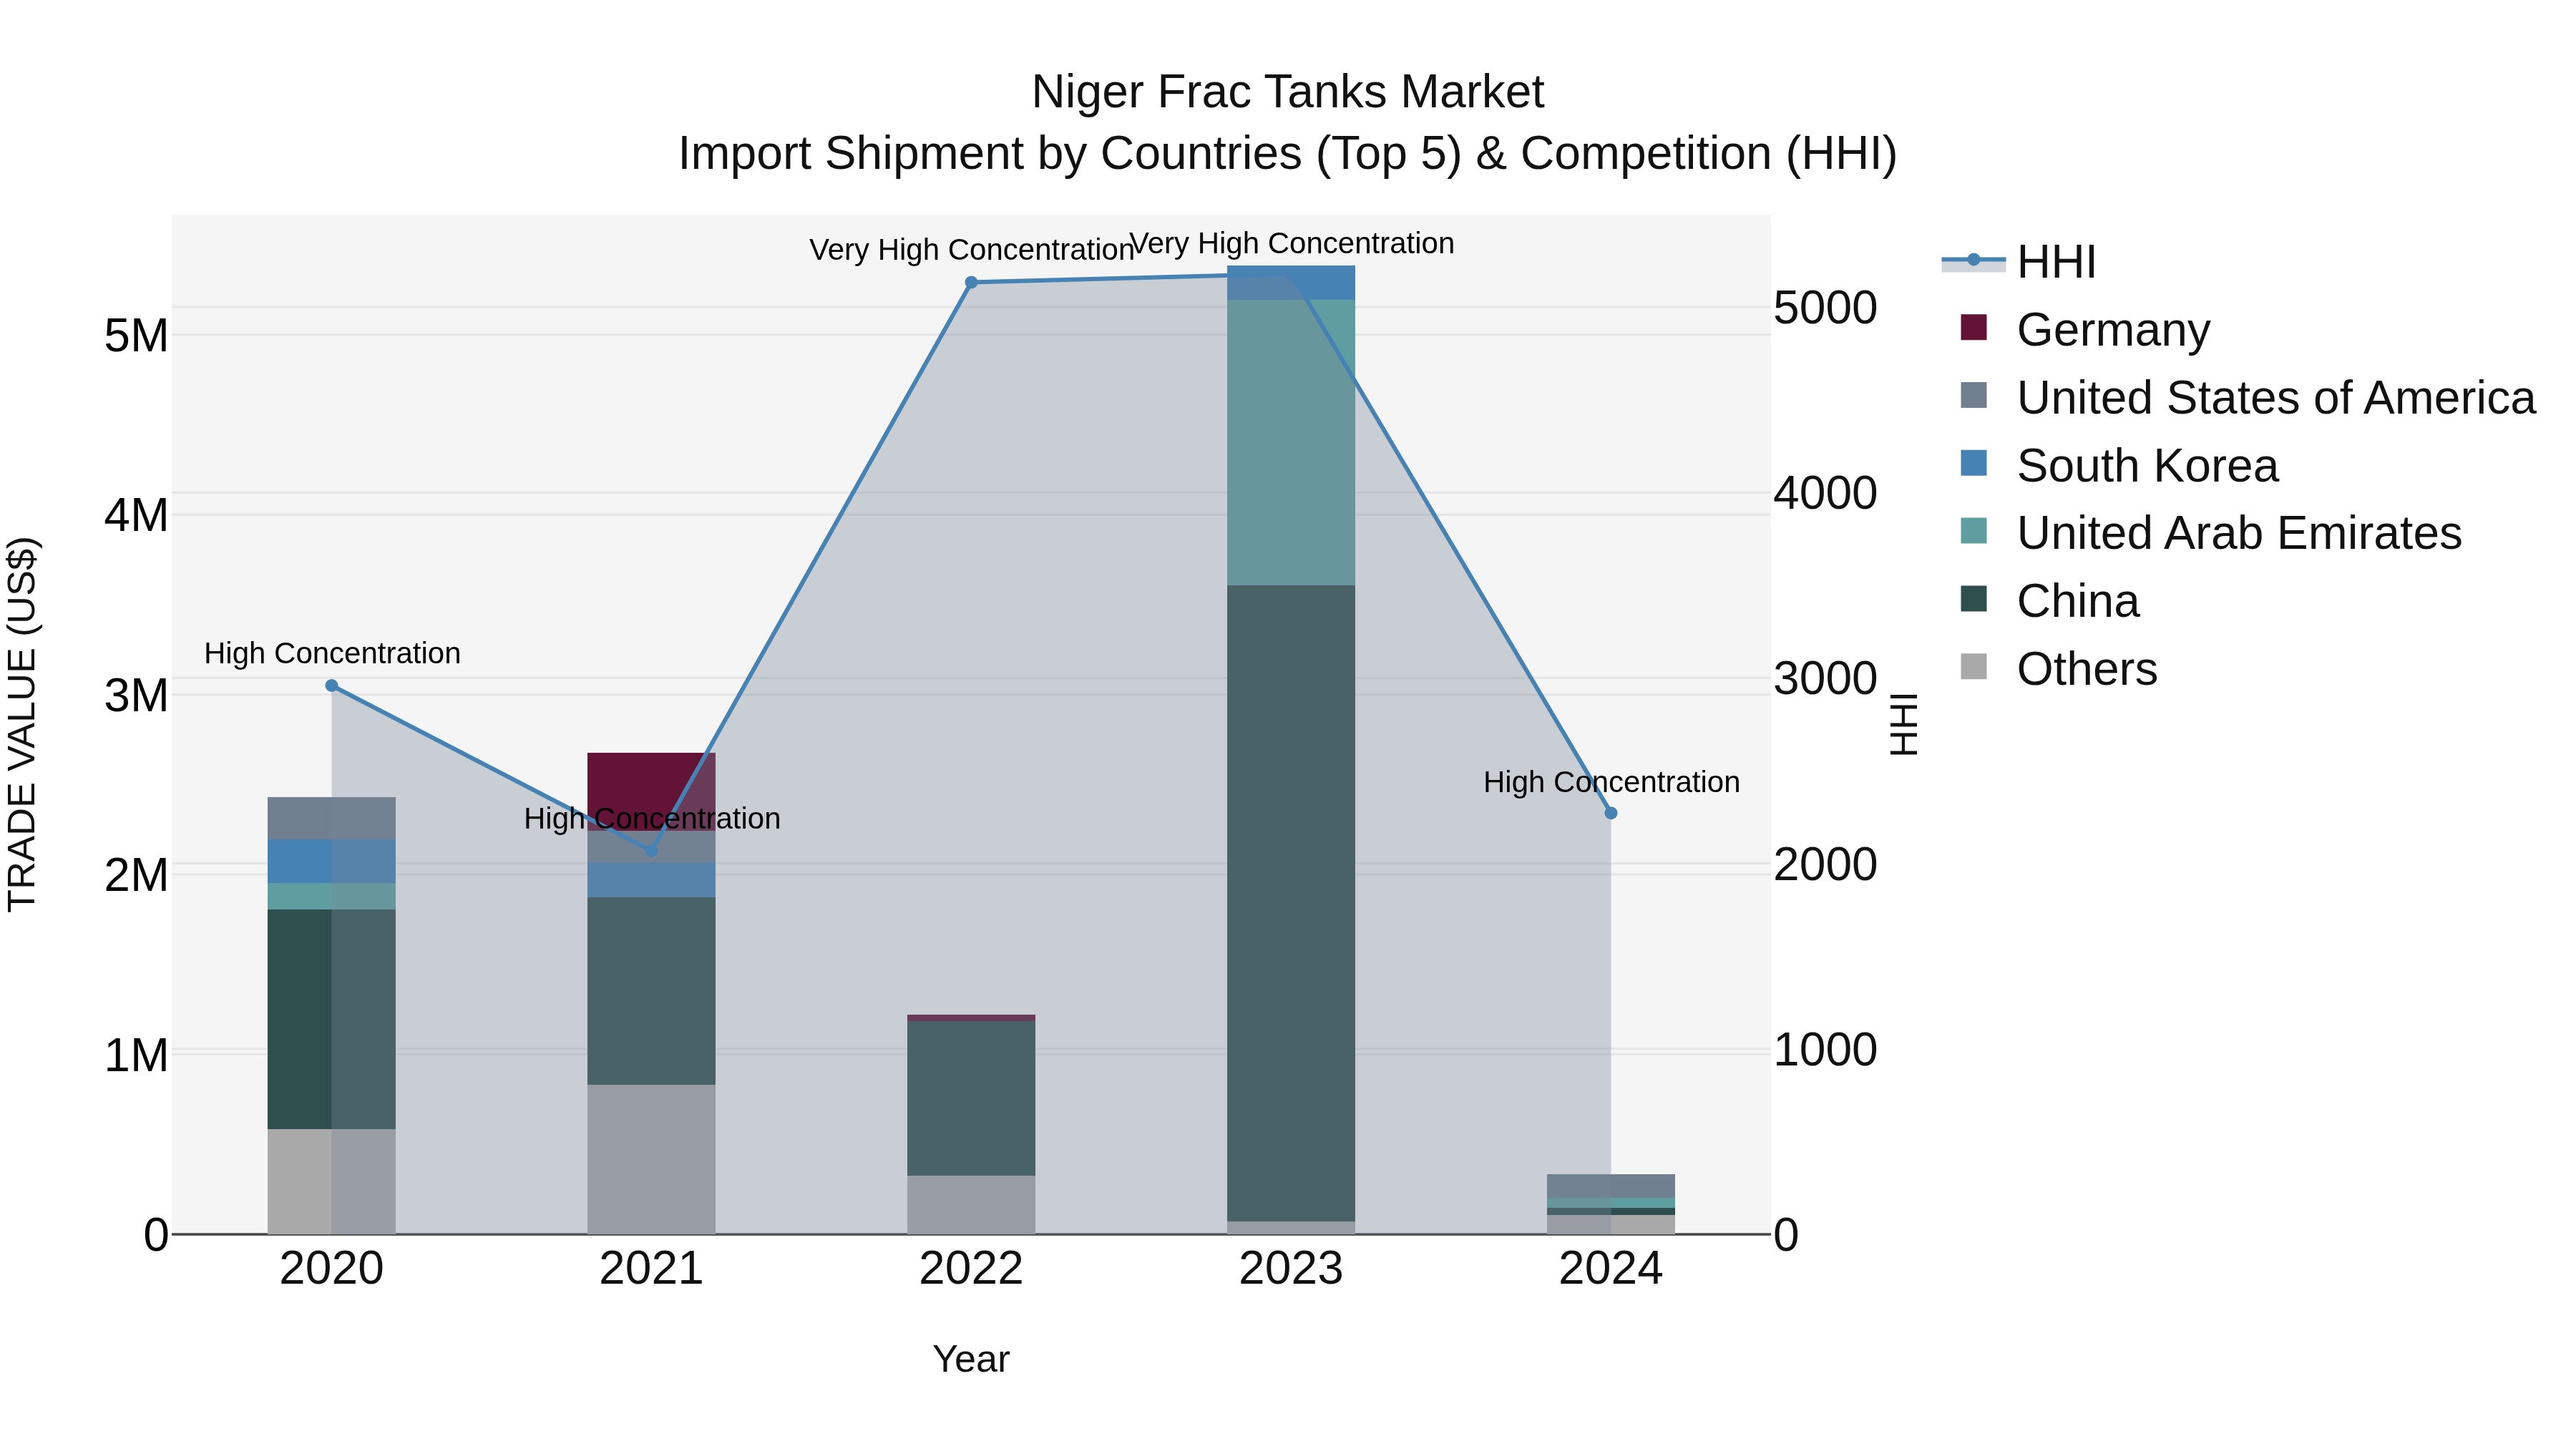Click the 'Year' x-axis title

point(971,1359)
